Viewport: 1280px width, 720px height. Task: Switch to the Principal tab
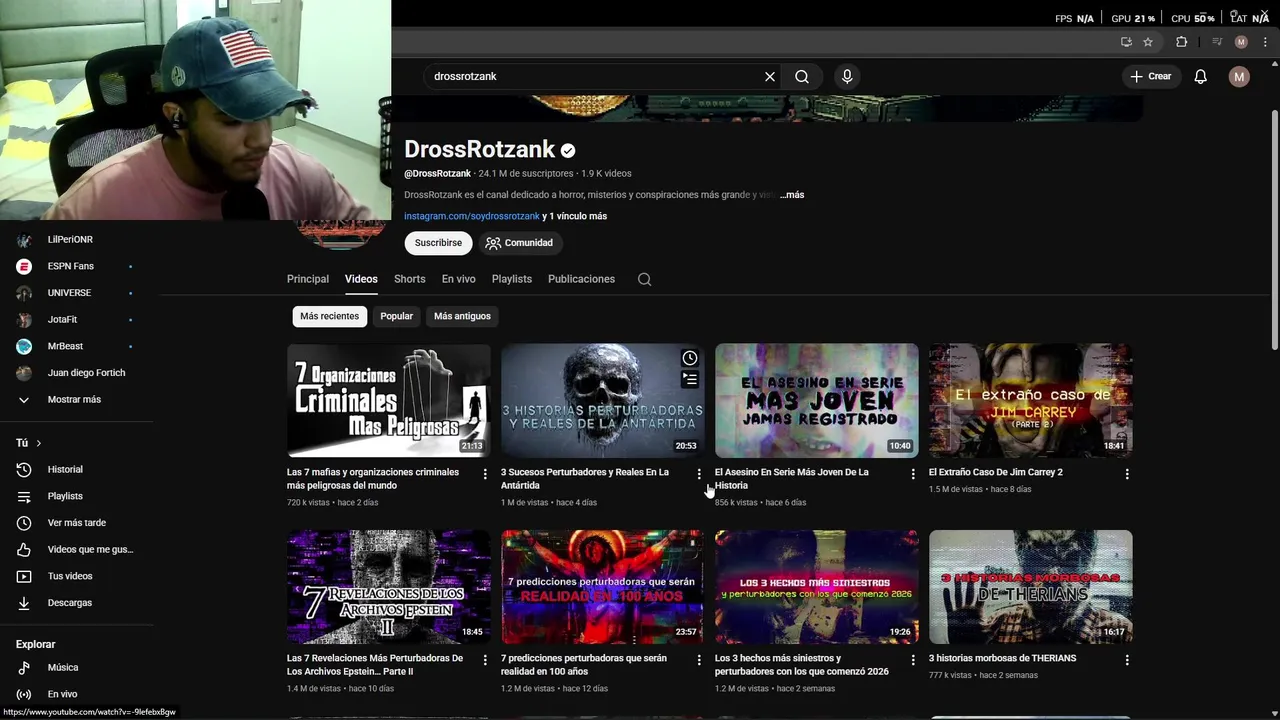(308, 279)
